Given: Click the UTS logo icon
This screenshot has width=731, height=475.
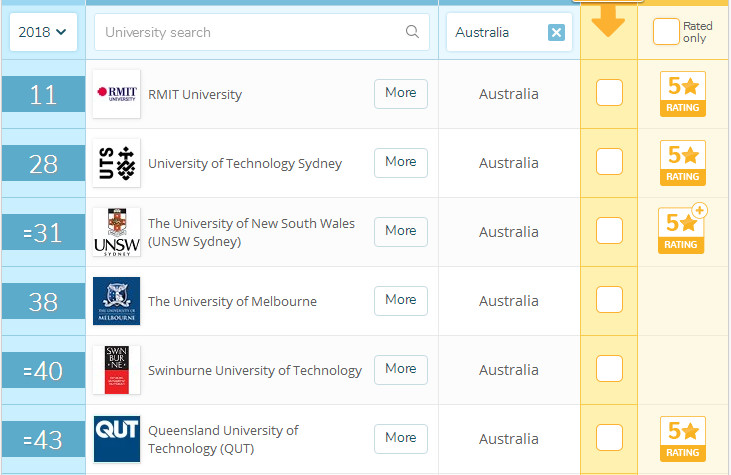Looking at the screenshot, I should click(x=116, y=163).
